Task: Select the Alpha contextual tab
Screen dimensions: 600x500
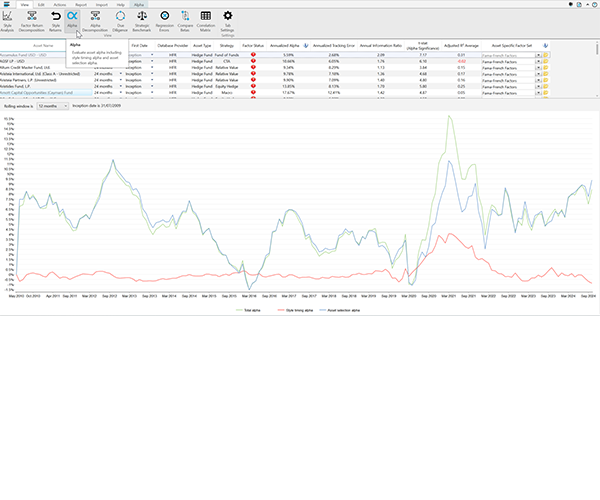Action: tap(139, 5)
